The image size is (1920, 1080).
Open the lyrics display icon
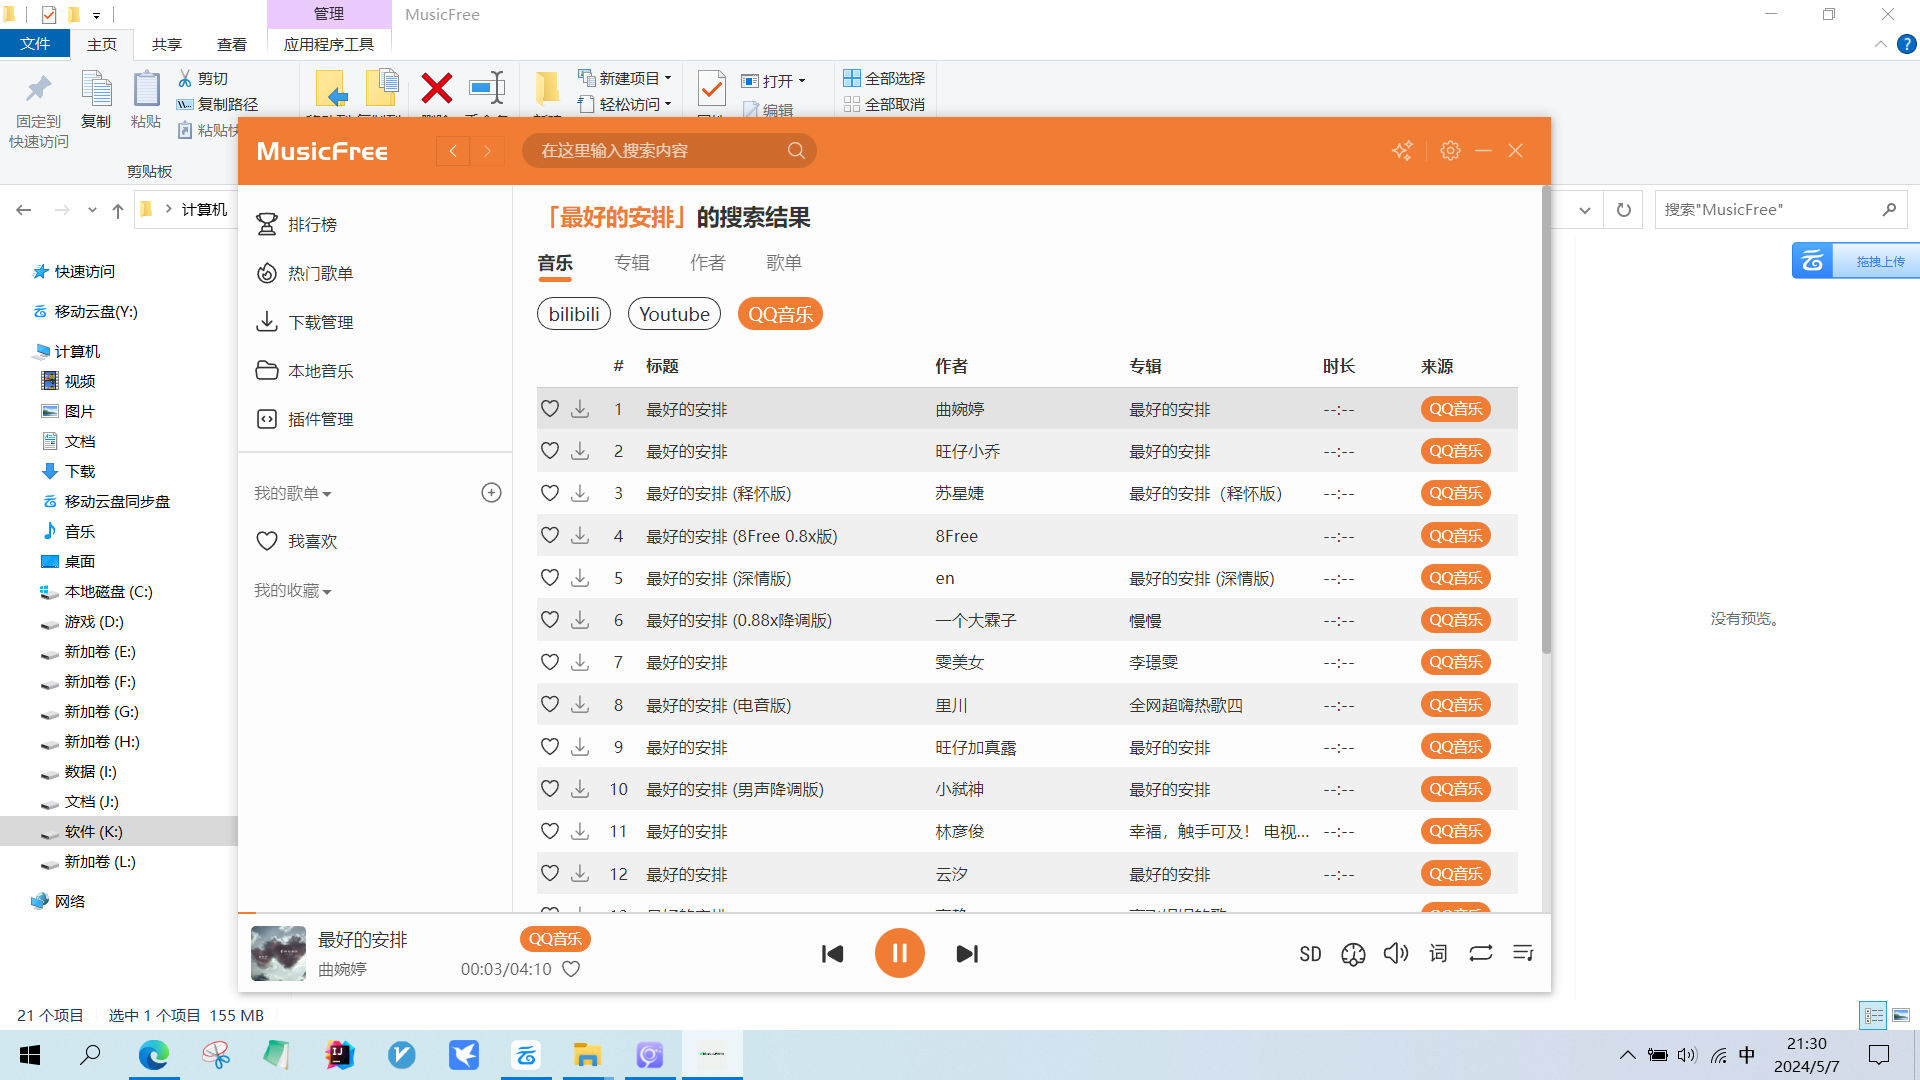pyautogui.click(x=1438, y=953)
